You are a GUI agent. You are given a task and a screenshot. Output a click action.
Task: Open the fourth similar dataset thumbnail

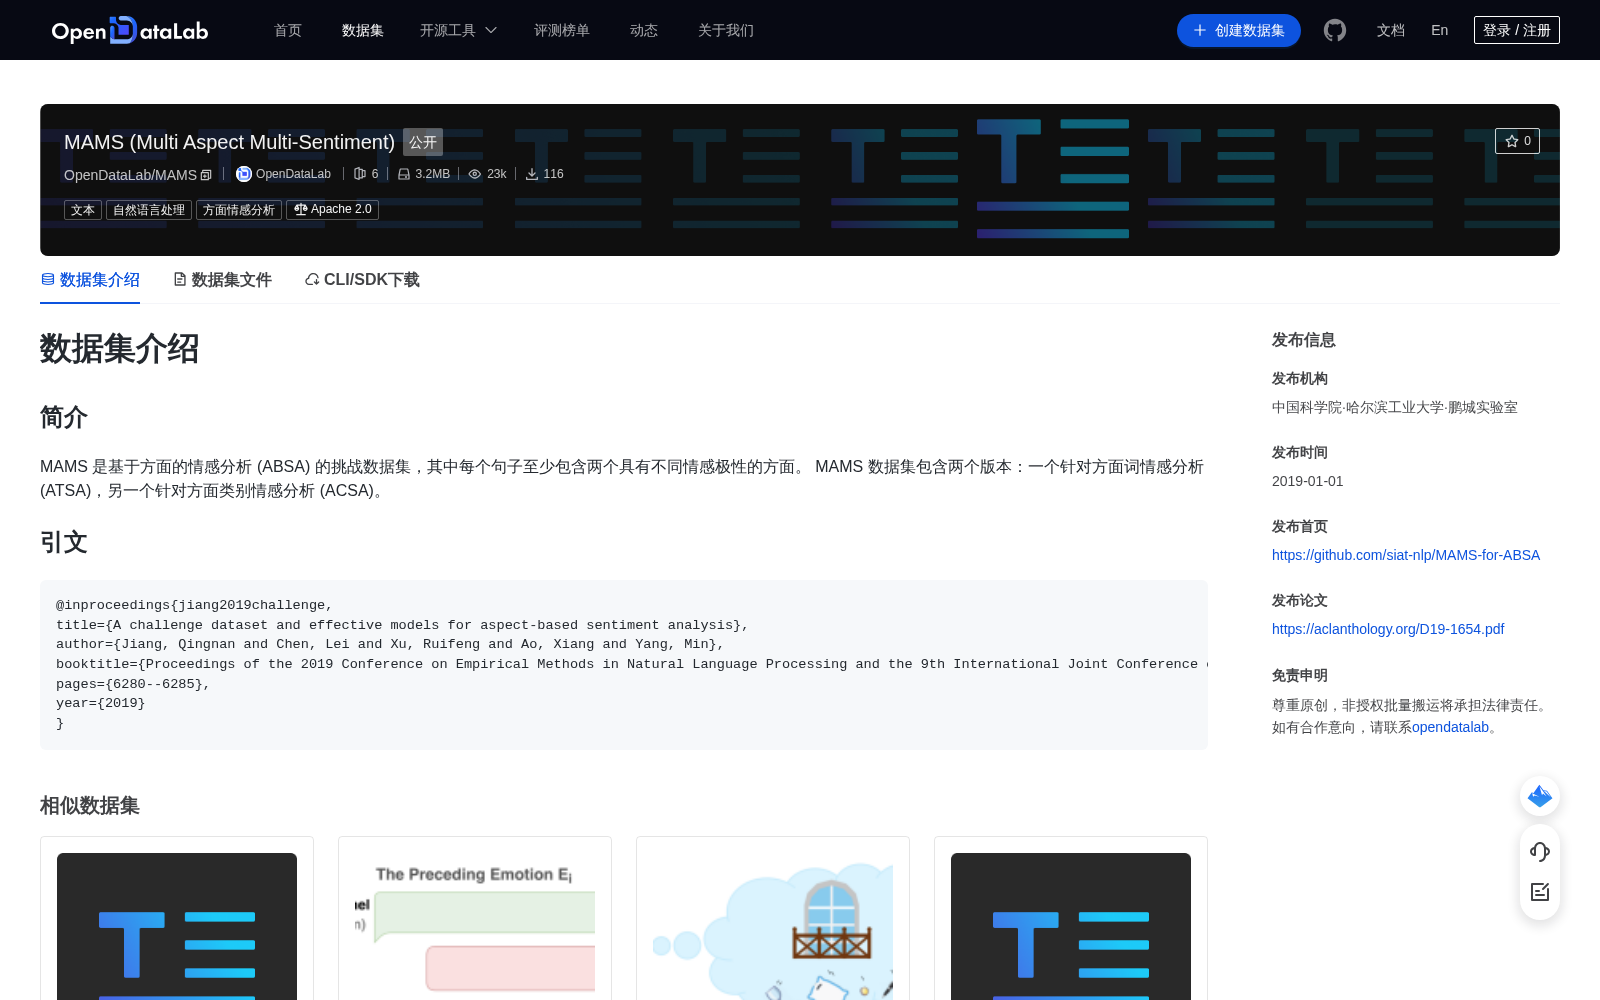tap(1071, 926)
